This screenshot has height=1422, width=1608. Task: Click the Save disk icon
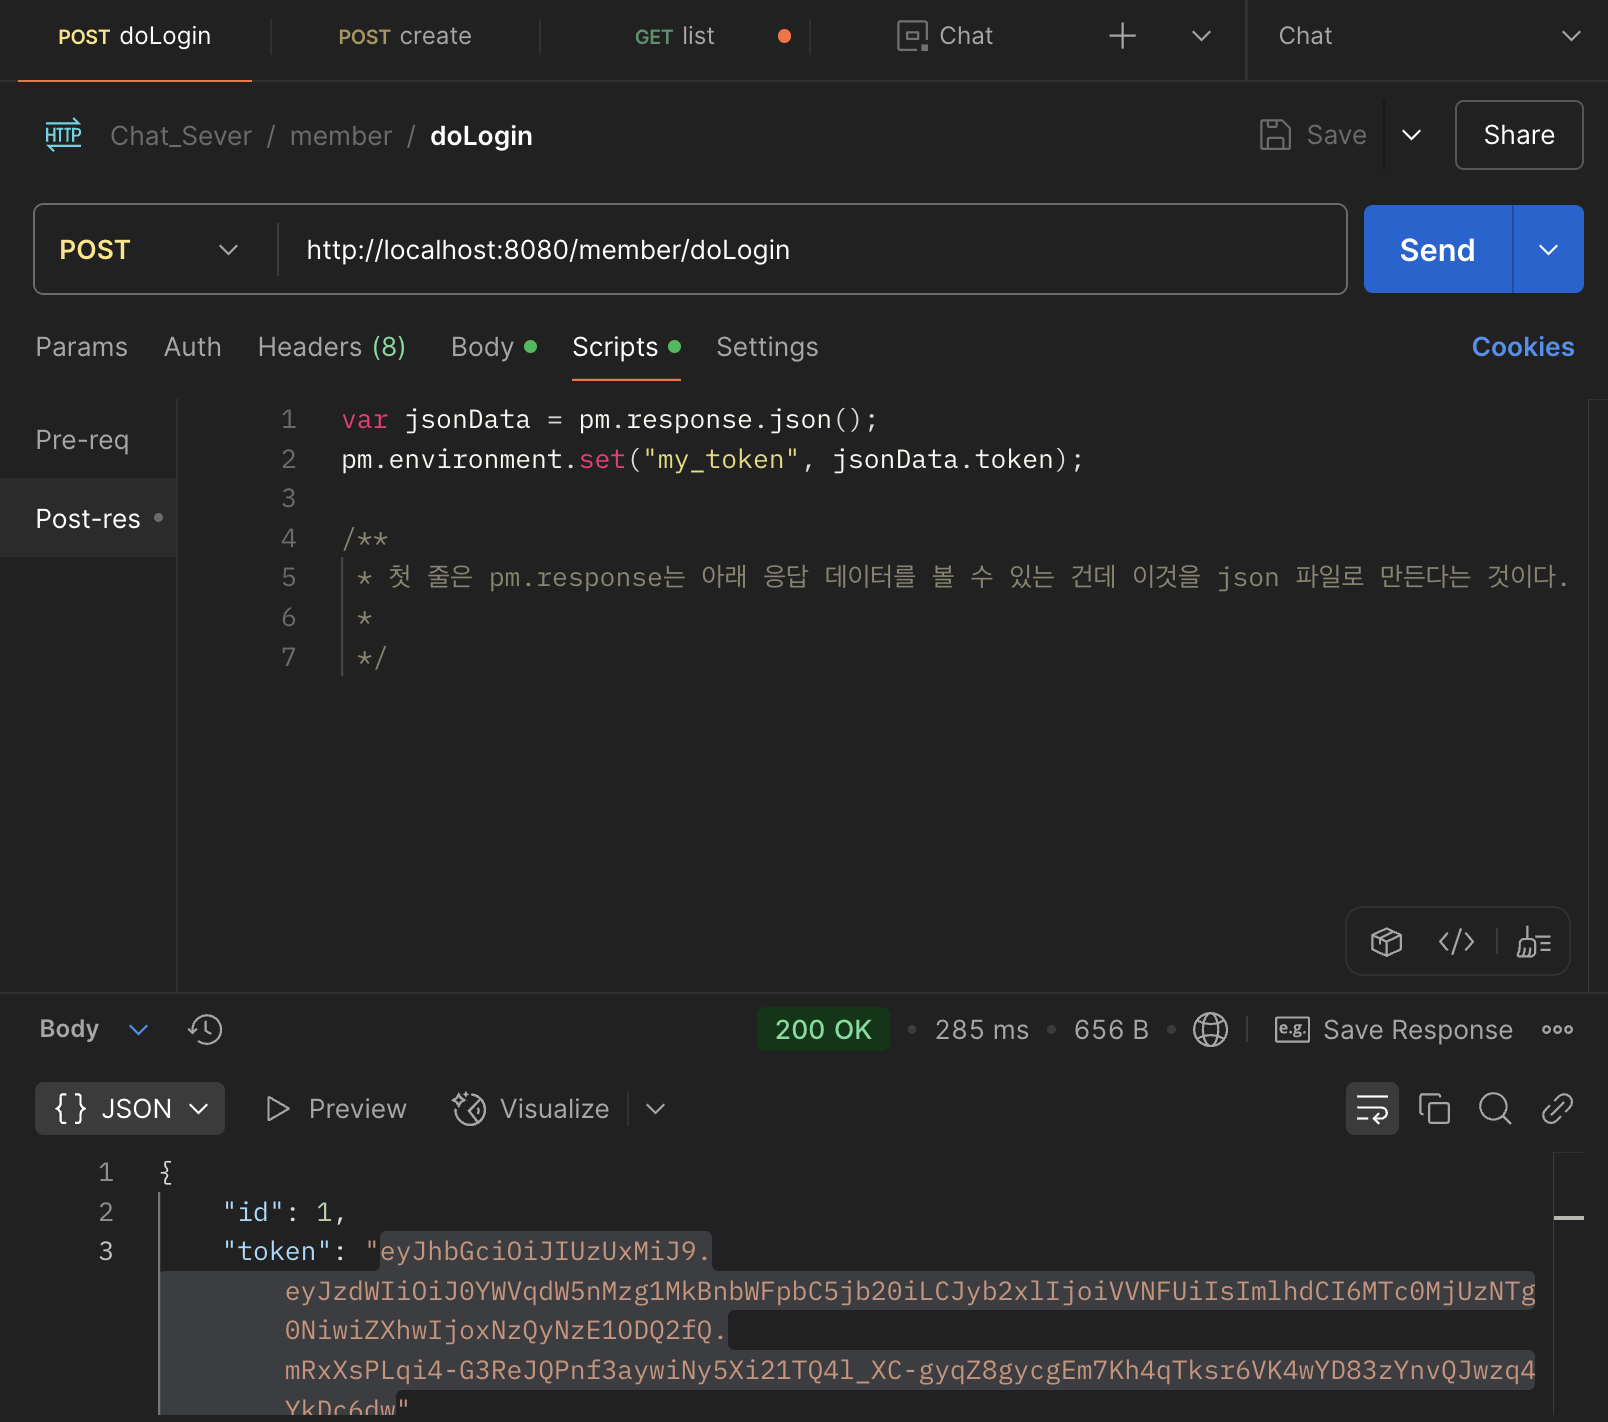point(1275,135)
